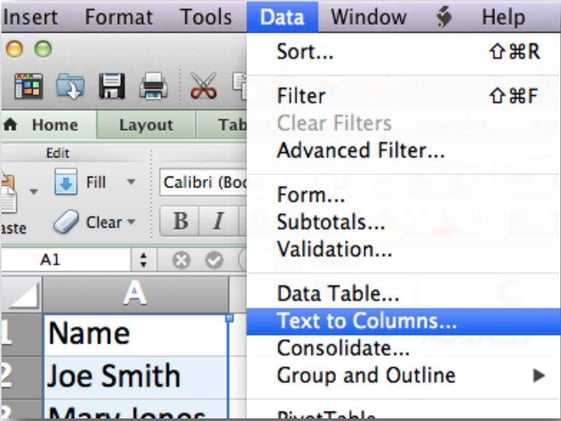Screen dimensions: 561x421
Task: Select Advanced Filter... menu entry
Action: point(404,150)
